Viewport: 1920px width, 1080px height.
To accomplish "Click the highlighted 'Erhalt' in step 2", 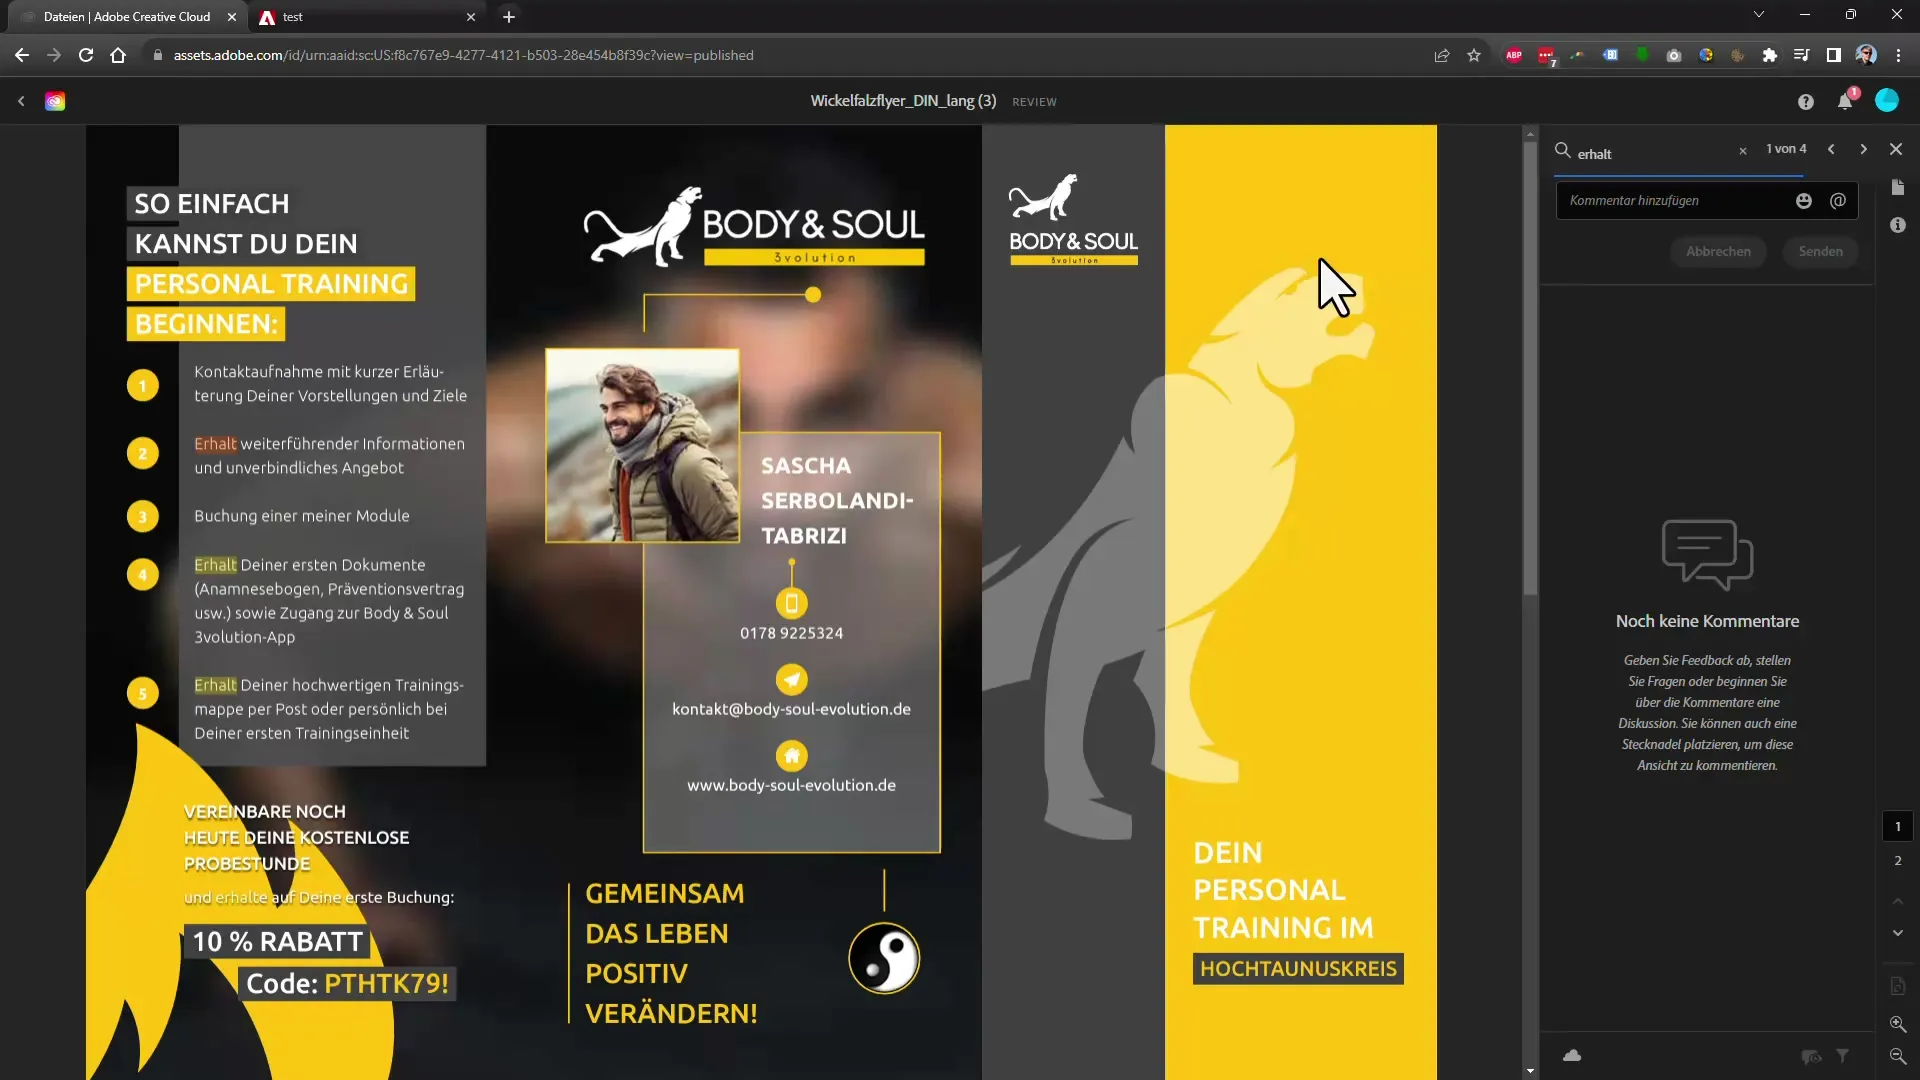I will pos(215,444).
